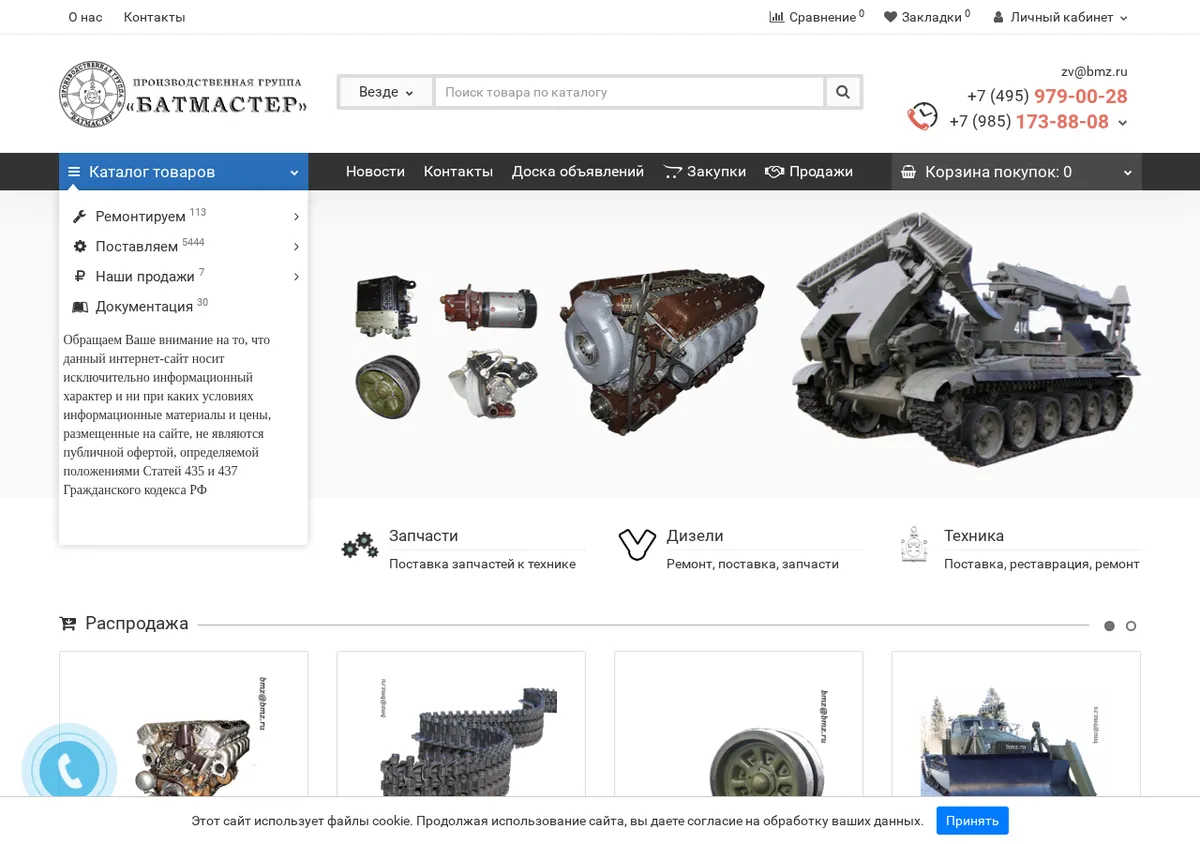Expand the Ремонтируем category arrow
1200x844 pixels.
point(296,217)
